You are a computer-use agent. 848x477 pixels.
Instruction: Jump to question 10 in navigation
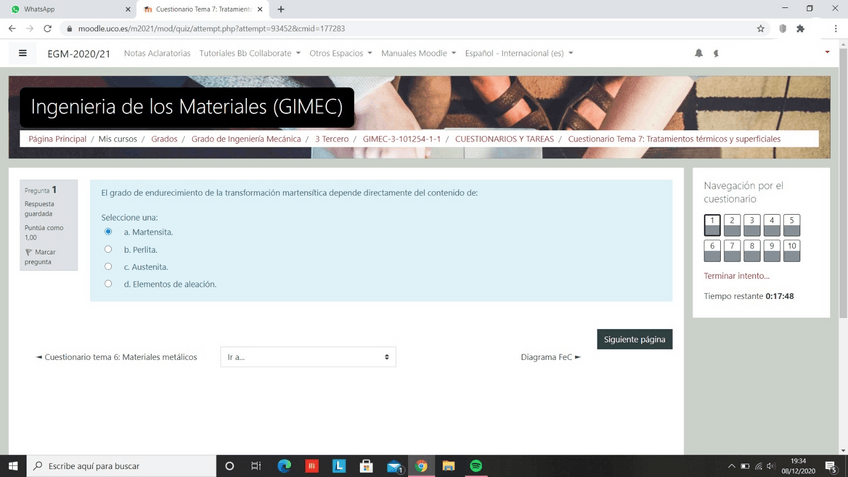[792, 251]
